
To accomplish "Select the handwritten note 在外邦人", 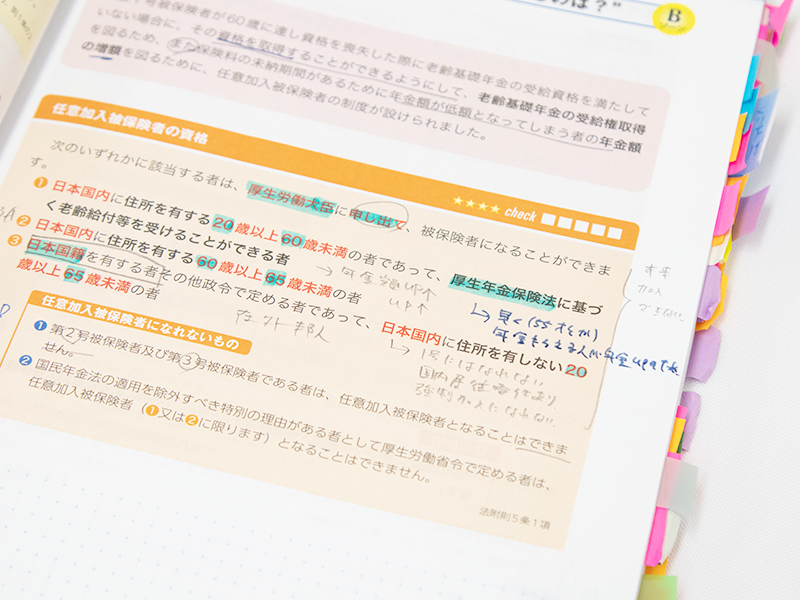I will tap(282, 326).
